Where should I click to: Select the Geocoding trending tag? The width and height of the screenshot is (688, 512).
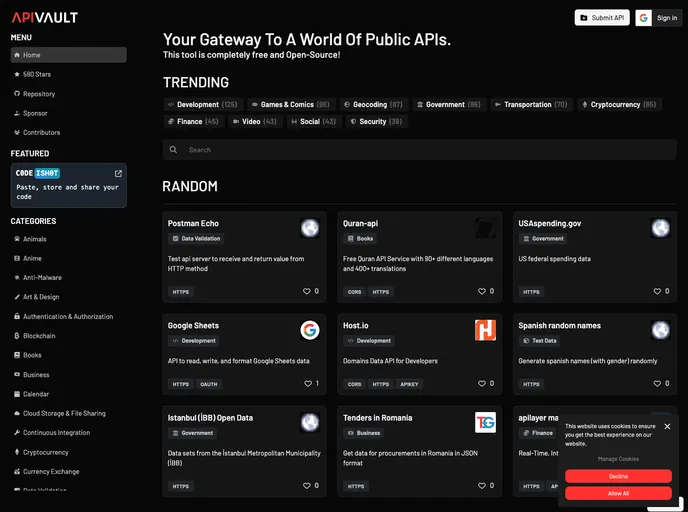point(373,104)
